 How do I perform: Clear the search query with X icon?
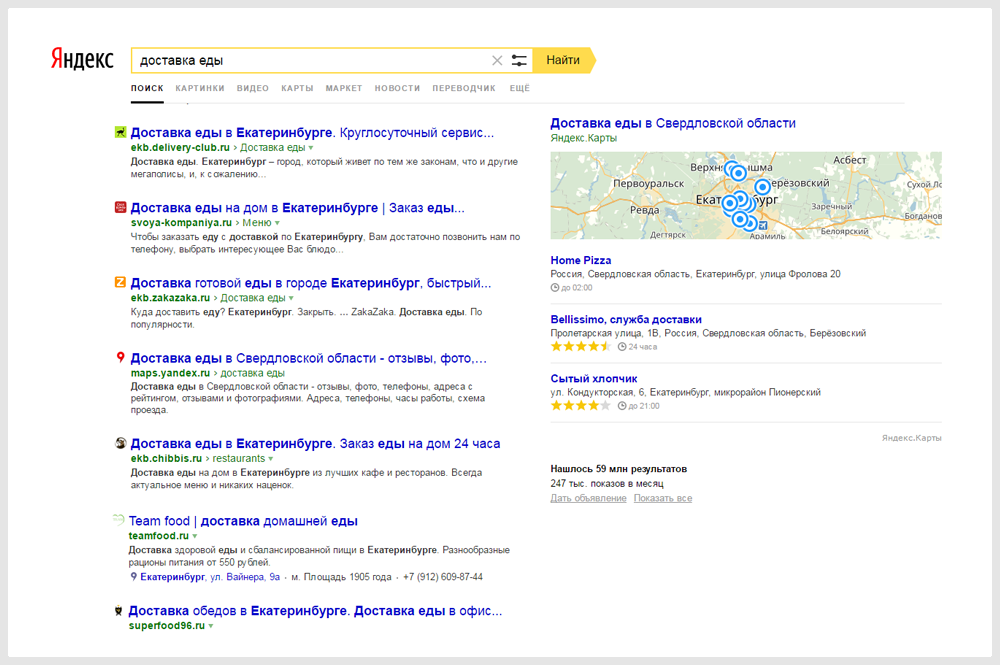click(497, 61)
